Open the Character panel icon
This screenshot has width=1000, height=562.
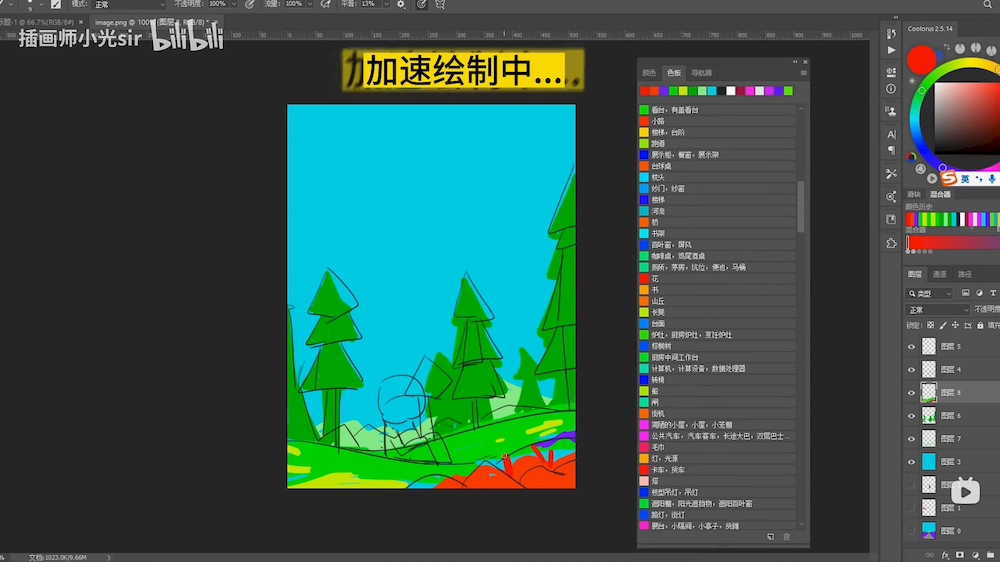pos(891,134)
